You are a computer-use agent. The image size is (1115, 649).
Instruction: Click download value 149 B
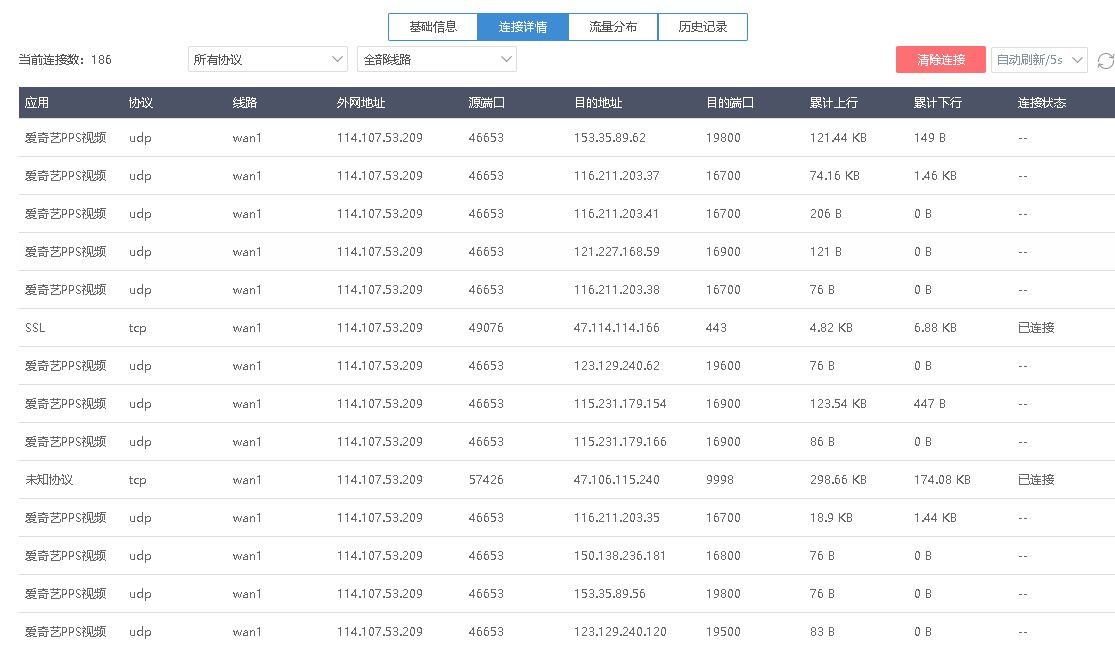(x=929, y=137)
